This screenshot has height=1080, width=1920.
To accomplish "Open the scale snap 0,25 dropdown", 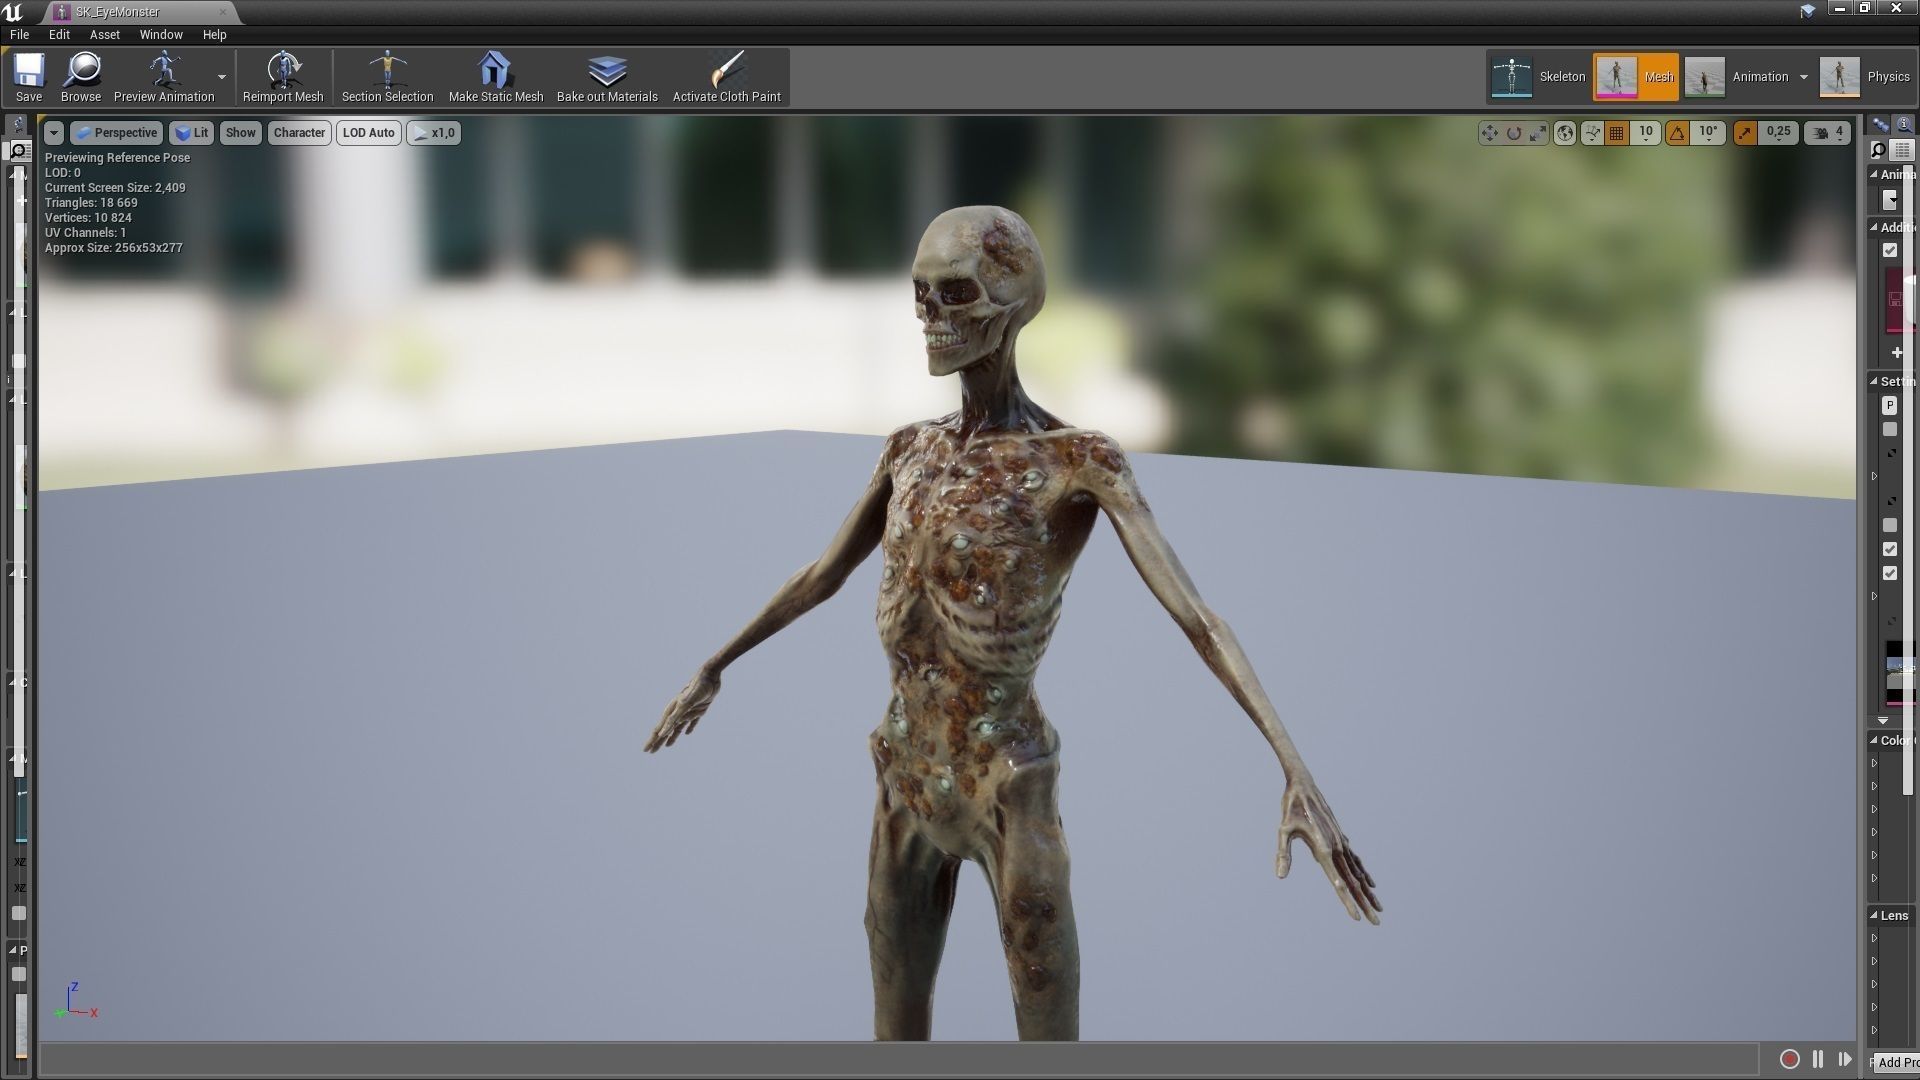I will pos(1778,133).
